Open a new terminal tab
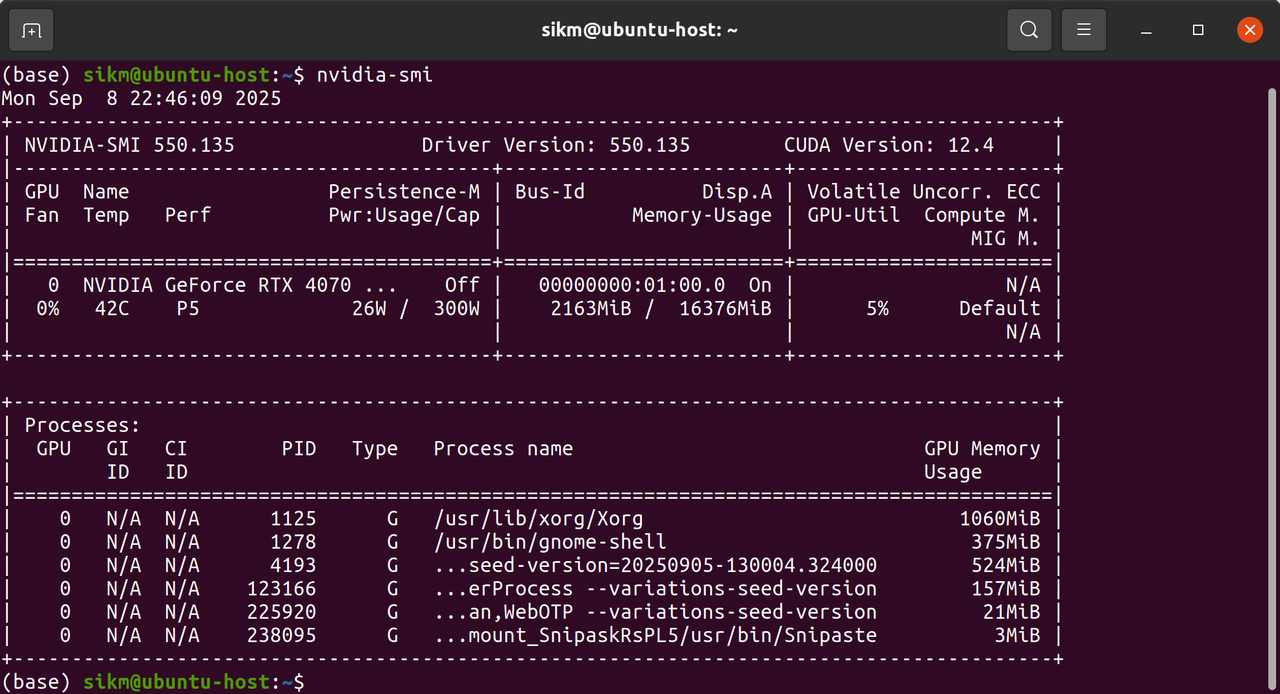The width and height of the screenshot is (1280, 694). coord(31,30)
